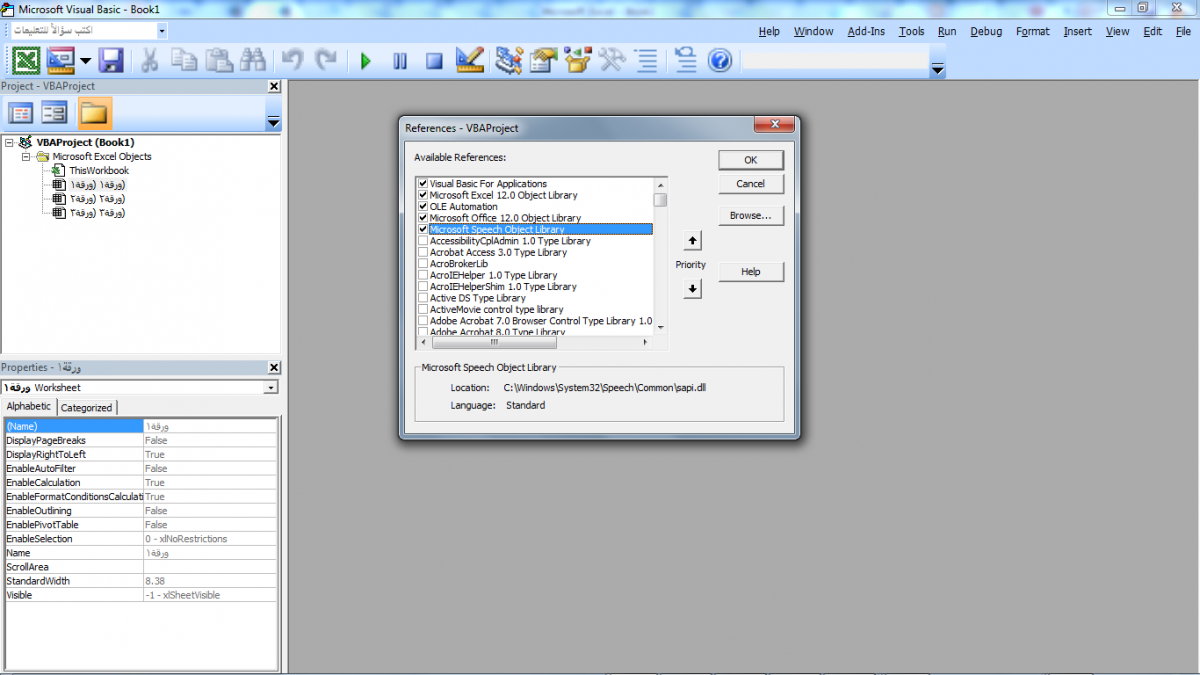Image resolution: width=1200 pixels, height=675 pixels.
Task: Open the Format menu
Action: pos(1032,31)
